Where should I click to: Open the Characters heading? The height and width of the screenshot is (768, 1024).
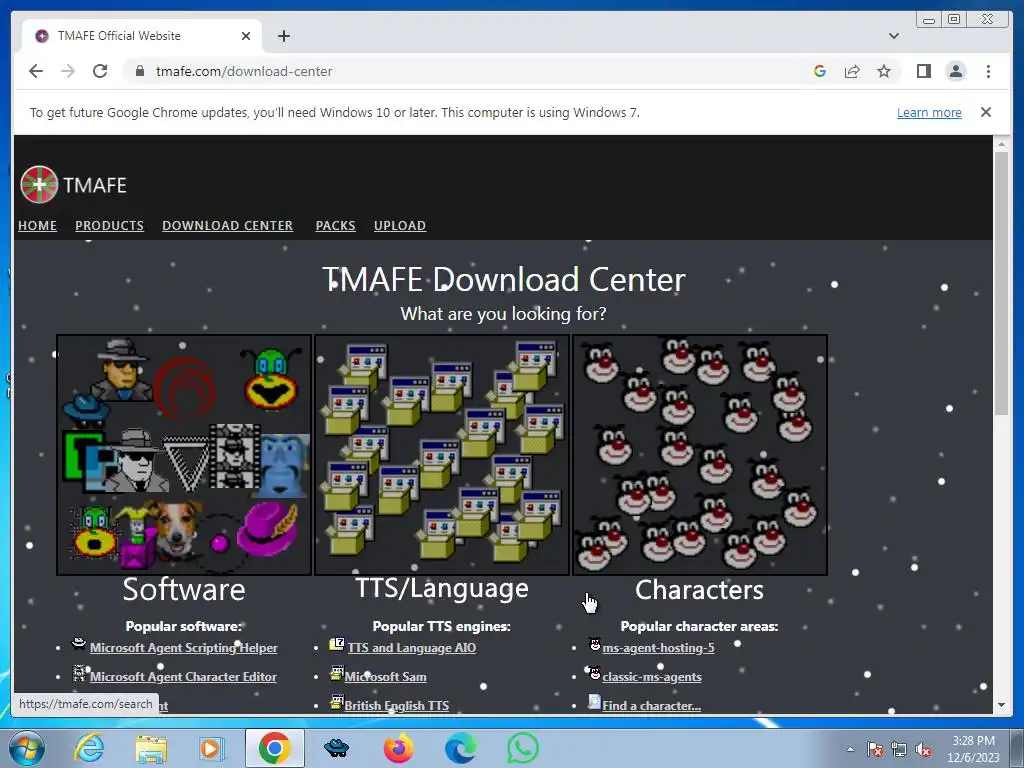[699, 590]
